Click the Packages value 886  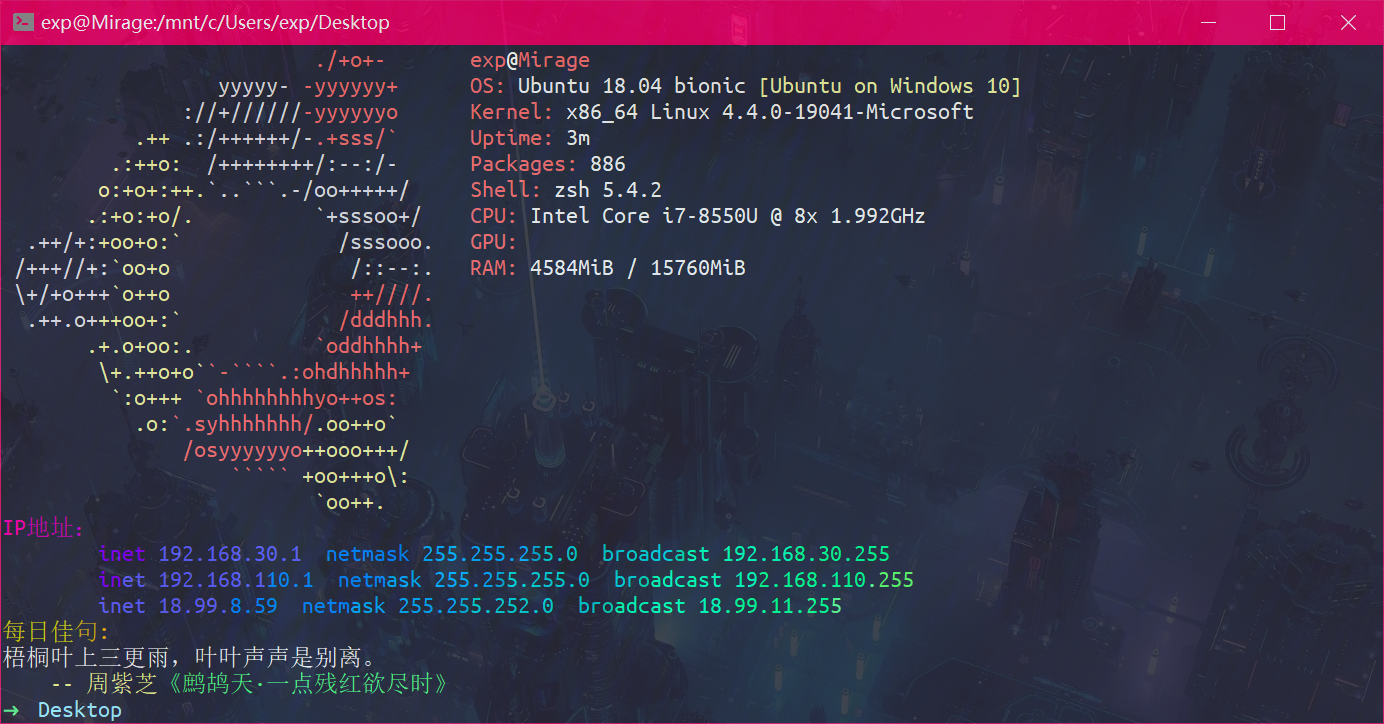point(608,164)
